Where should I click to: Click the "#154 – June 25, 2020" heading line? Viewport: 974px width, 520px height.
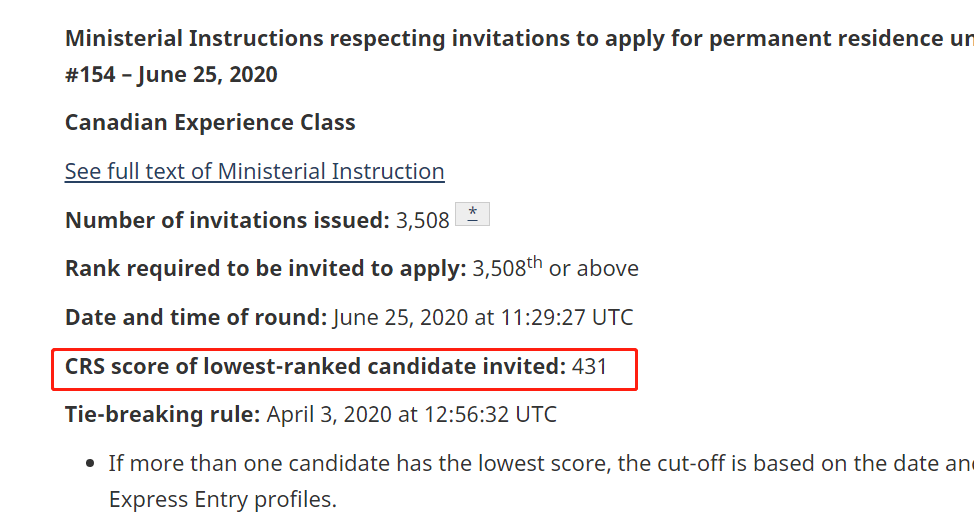pyautogui.click(x=171, y=75)
